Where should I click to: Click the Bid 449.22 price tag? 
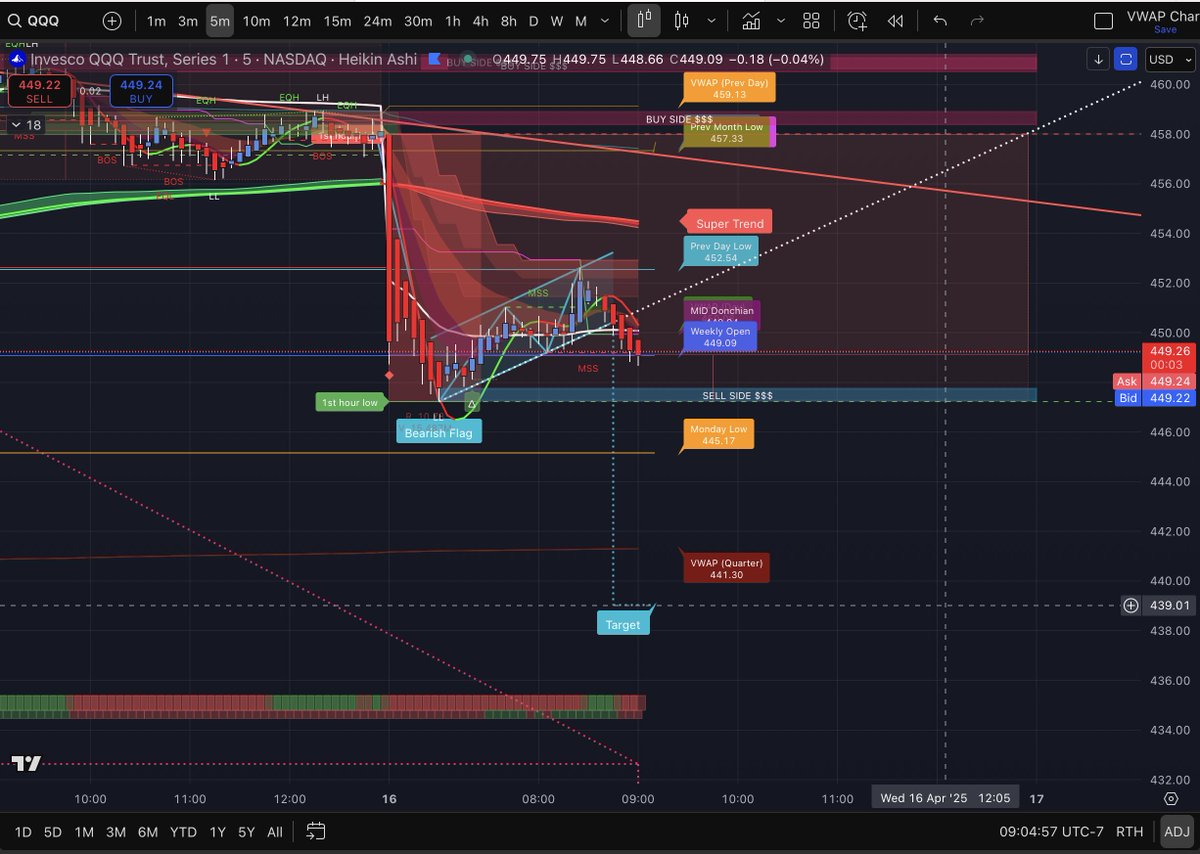1154,397
